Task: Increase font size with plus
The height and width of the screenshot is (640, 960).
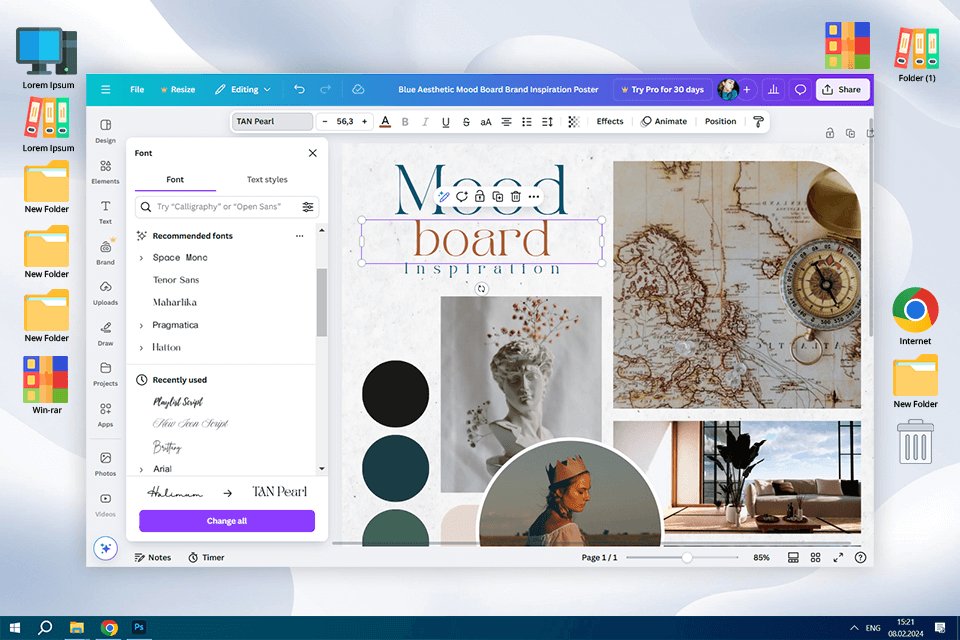Action: (364, 121)
